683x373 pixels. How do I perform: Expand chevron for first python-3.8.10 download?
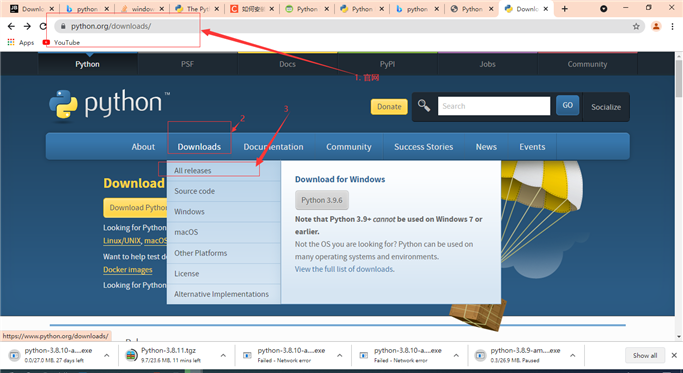[106, 356]
